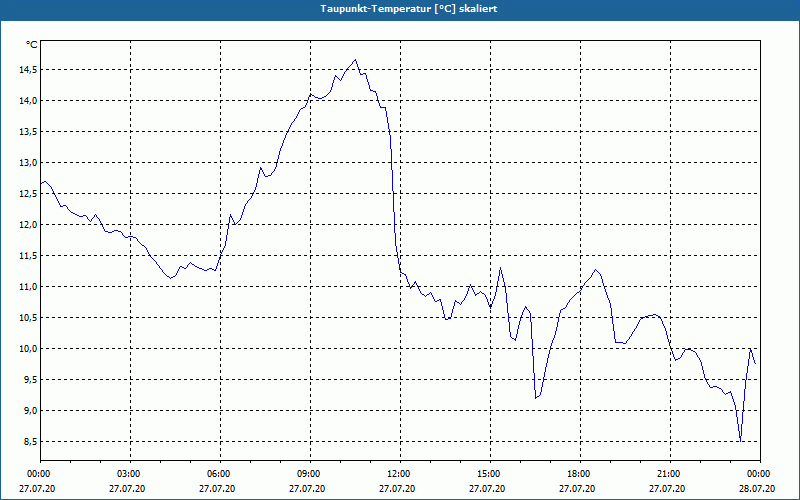Click the 14,0 y-axis label
Image resolution: width=800 pixels, height=500 pixels.
click(29, 101)
